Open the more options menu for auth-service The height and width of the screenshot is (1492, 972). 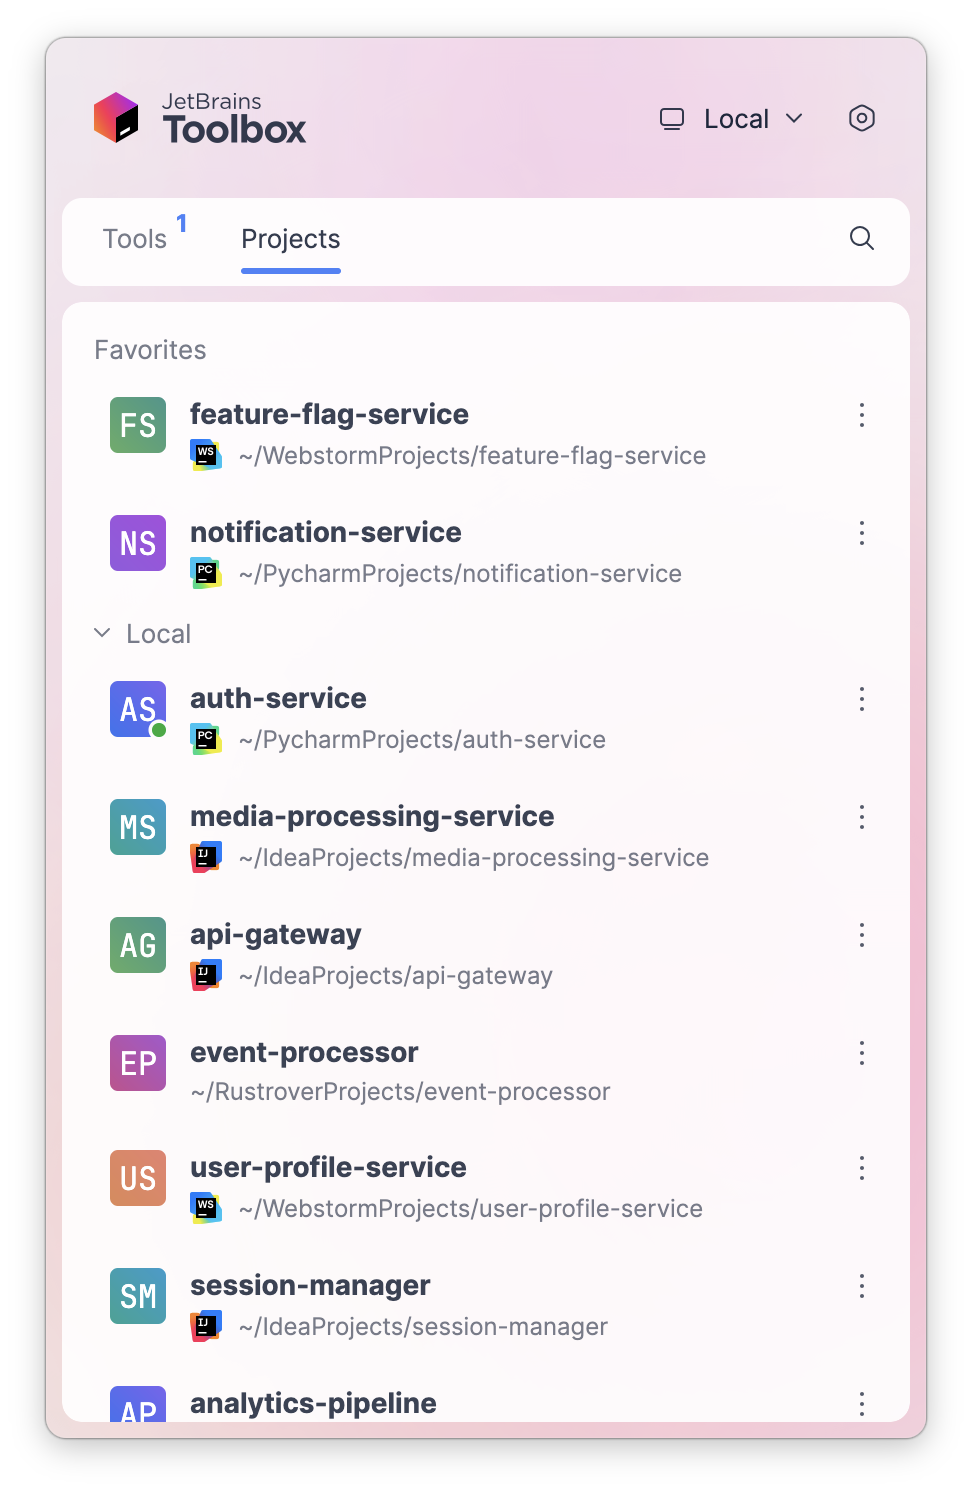(x=861, y=699)
